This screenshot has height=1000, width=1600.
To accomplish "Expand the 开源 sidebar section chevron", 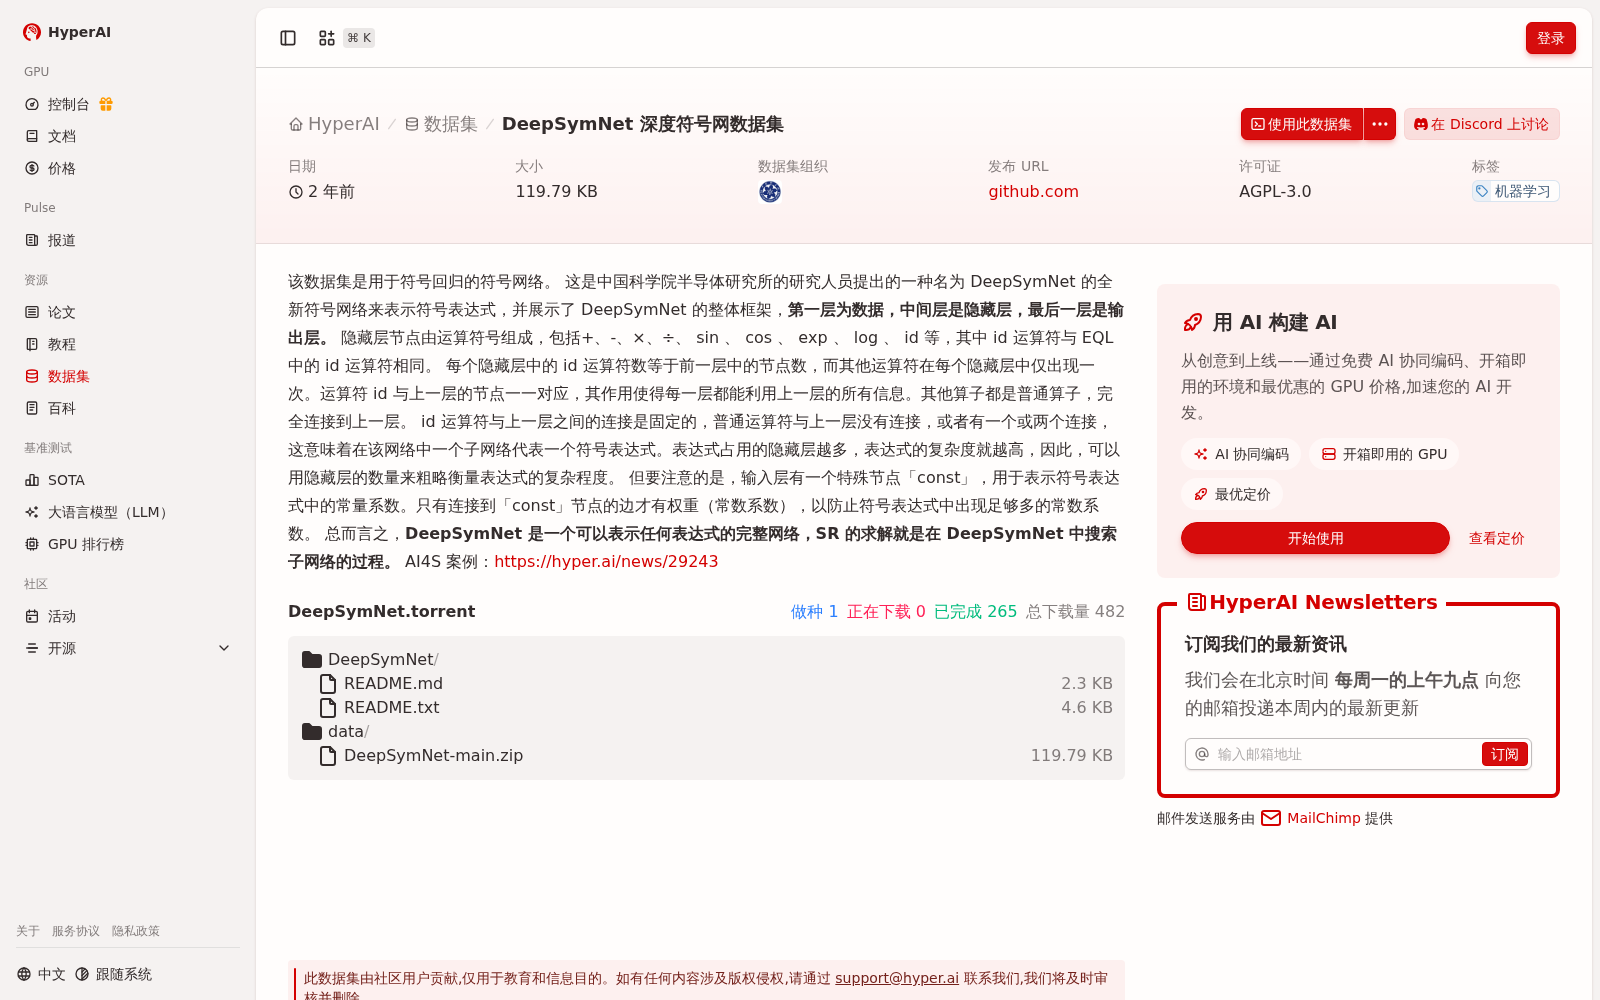I will (224, 648).
